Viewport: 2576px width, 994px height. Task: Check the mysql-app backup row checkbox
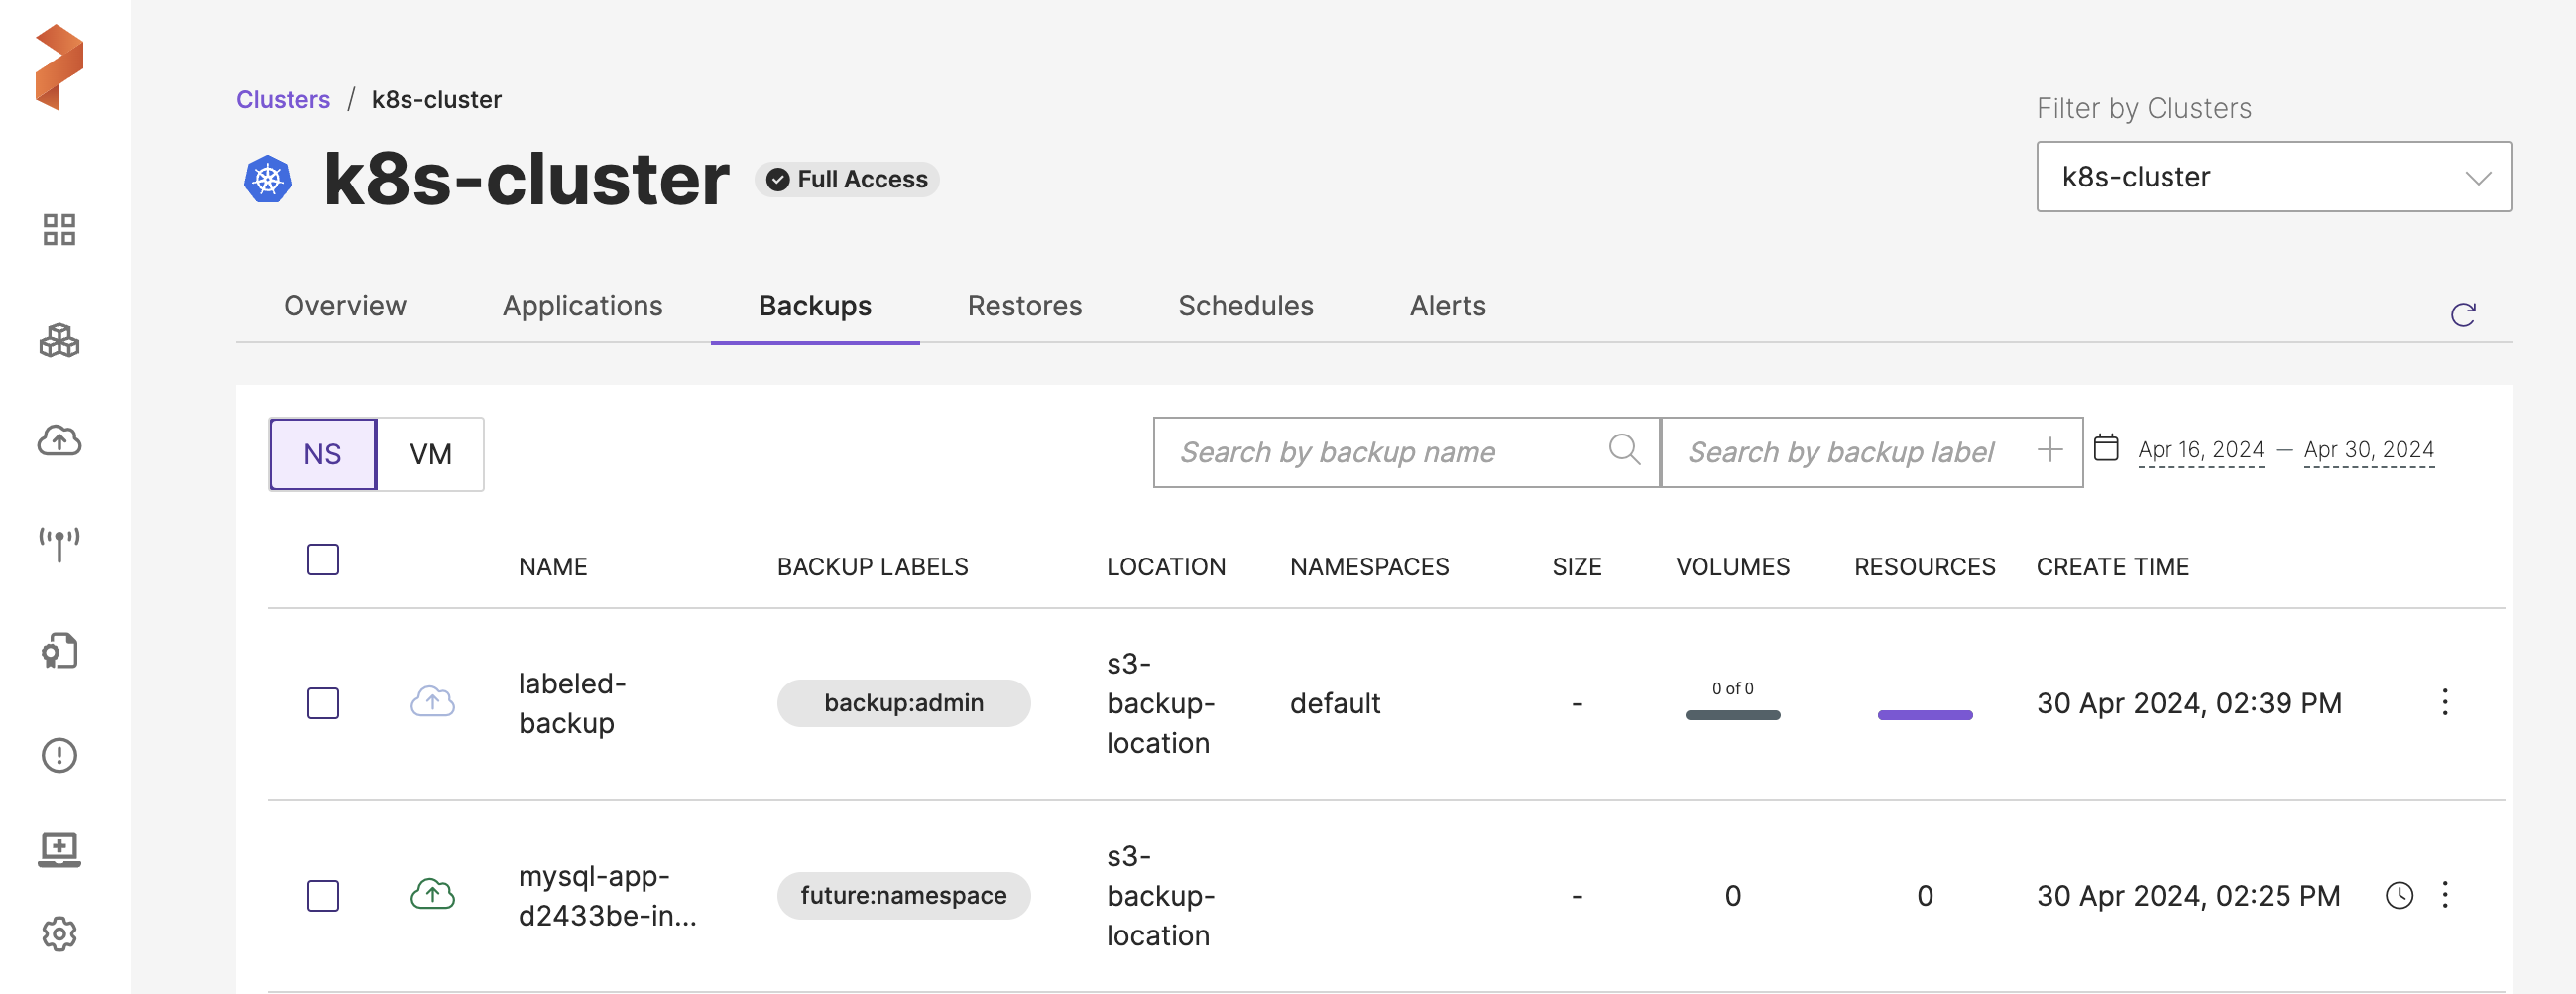coord(323,895)
